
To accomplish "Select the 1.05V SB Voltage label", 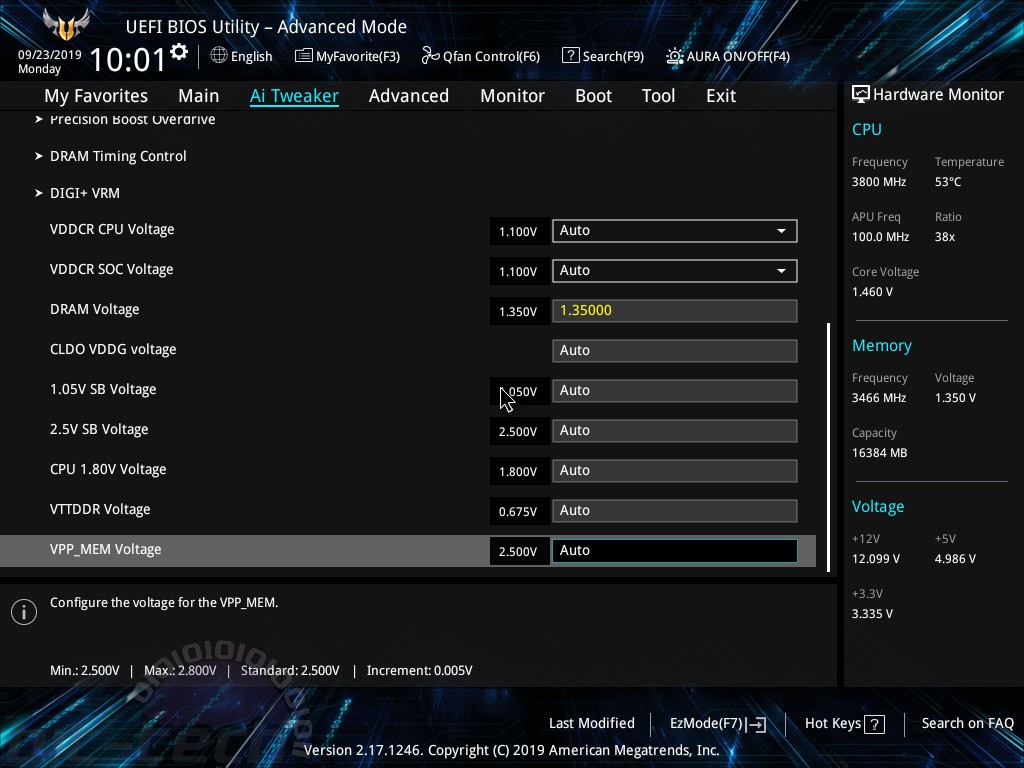I will 103,390.
